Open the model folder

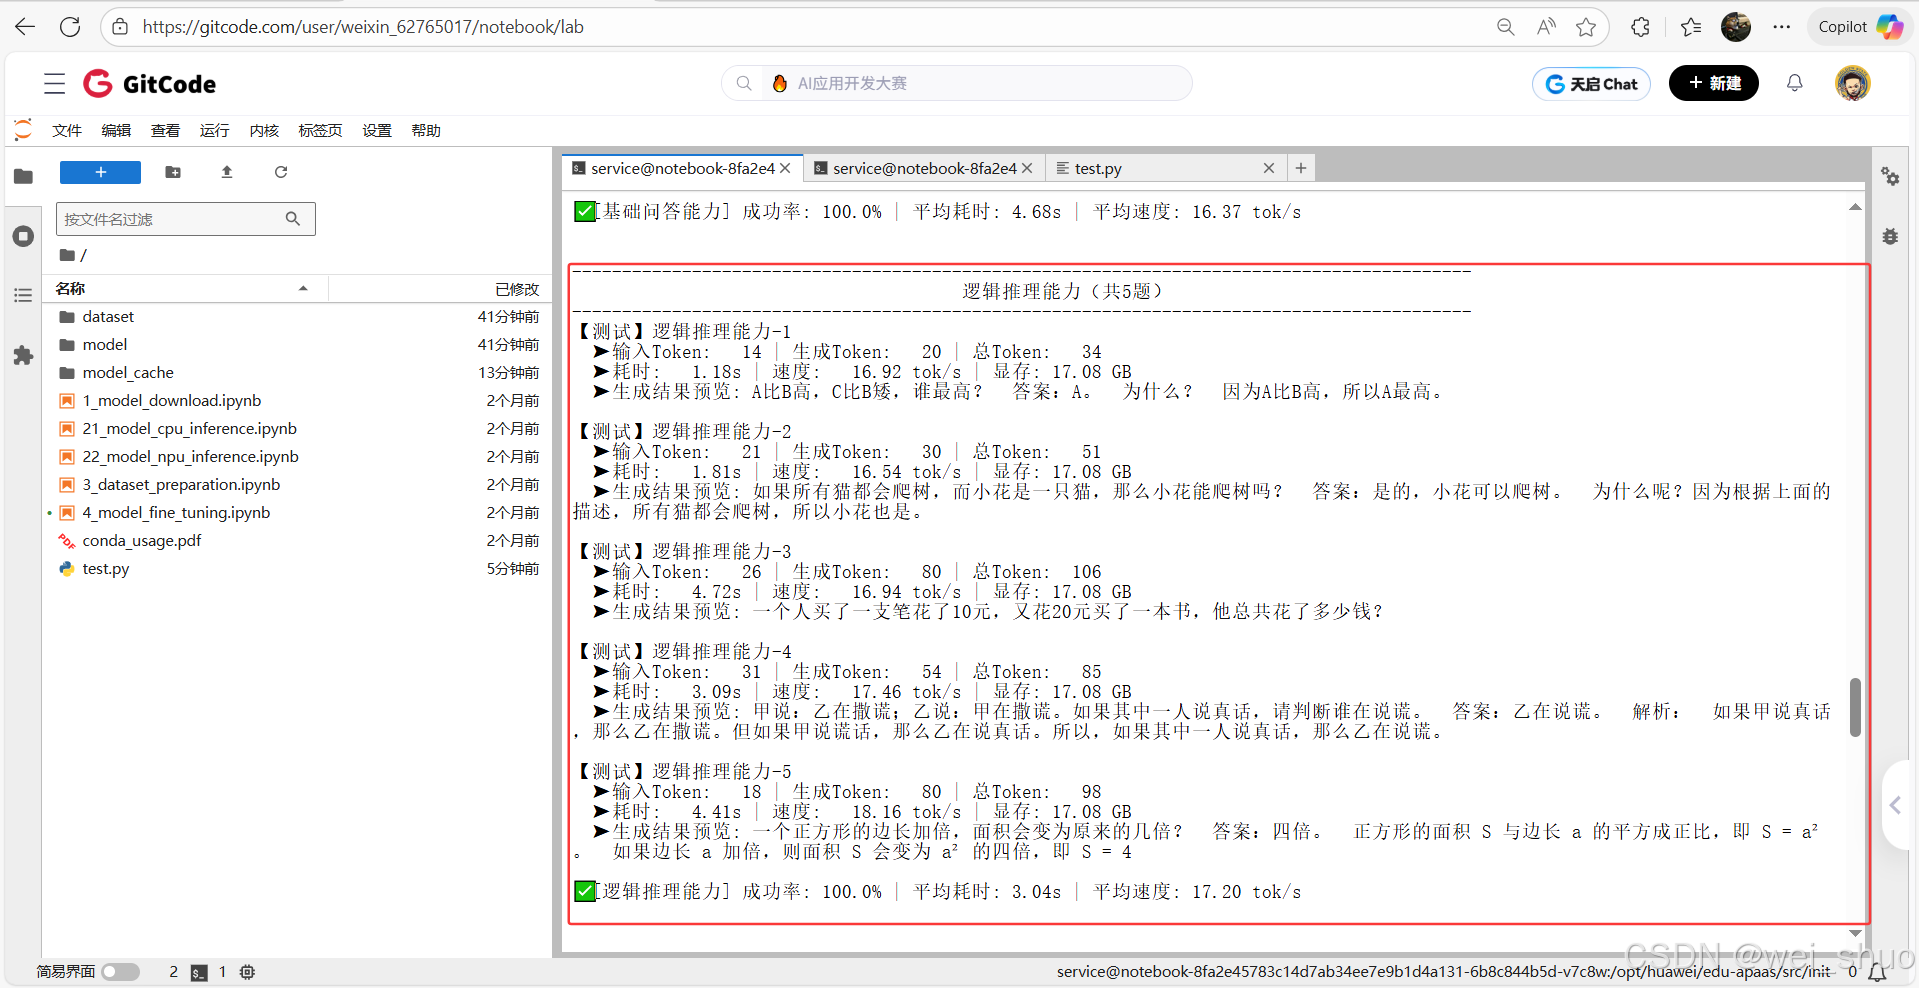[x=297, y=344]
